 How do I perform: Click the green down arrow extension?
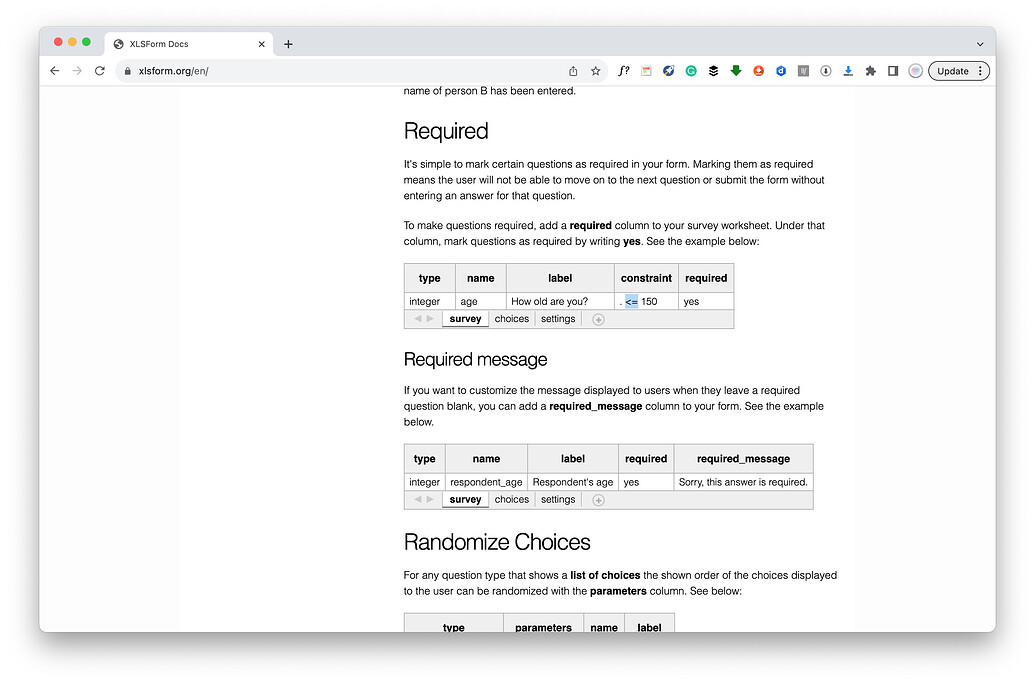tap(736, 71)
